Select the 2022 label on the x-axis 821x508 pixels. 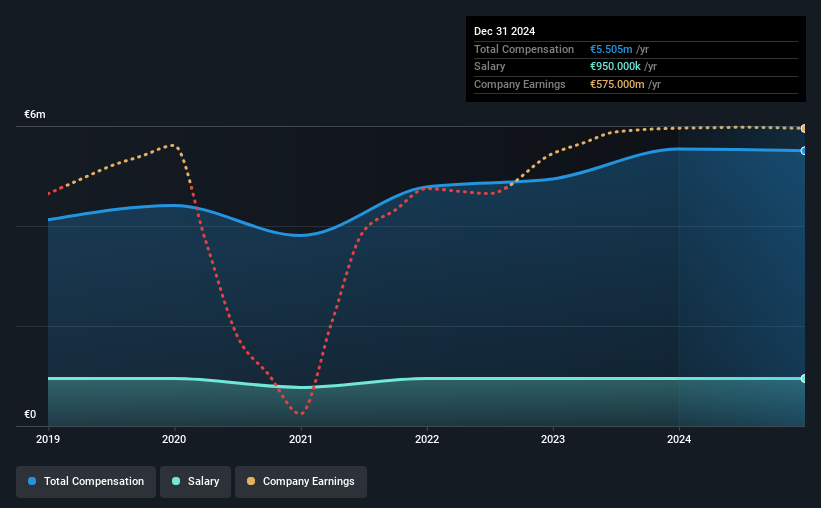point(427,439)
